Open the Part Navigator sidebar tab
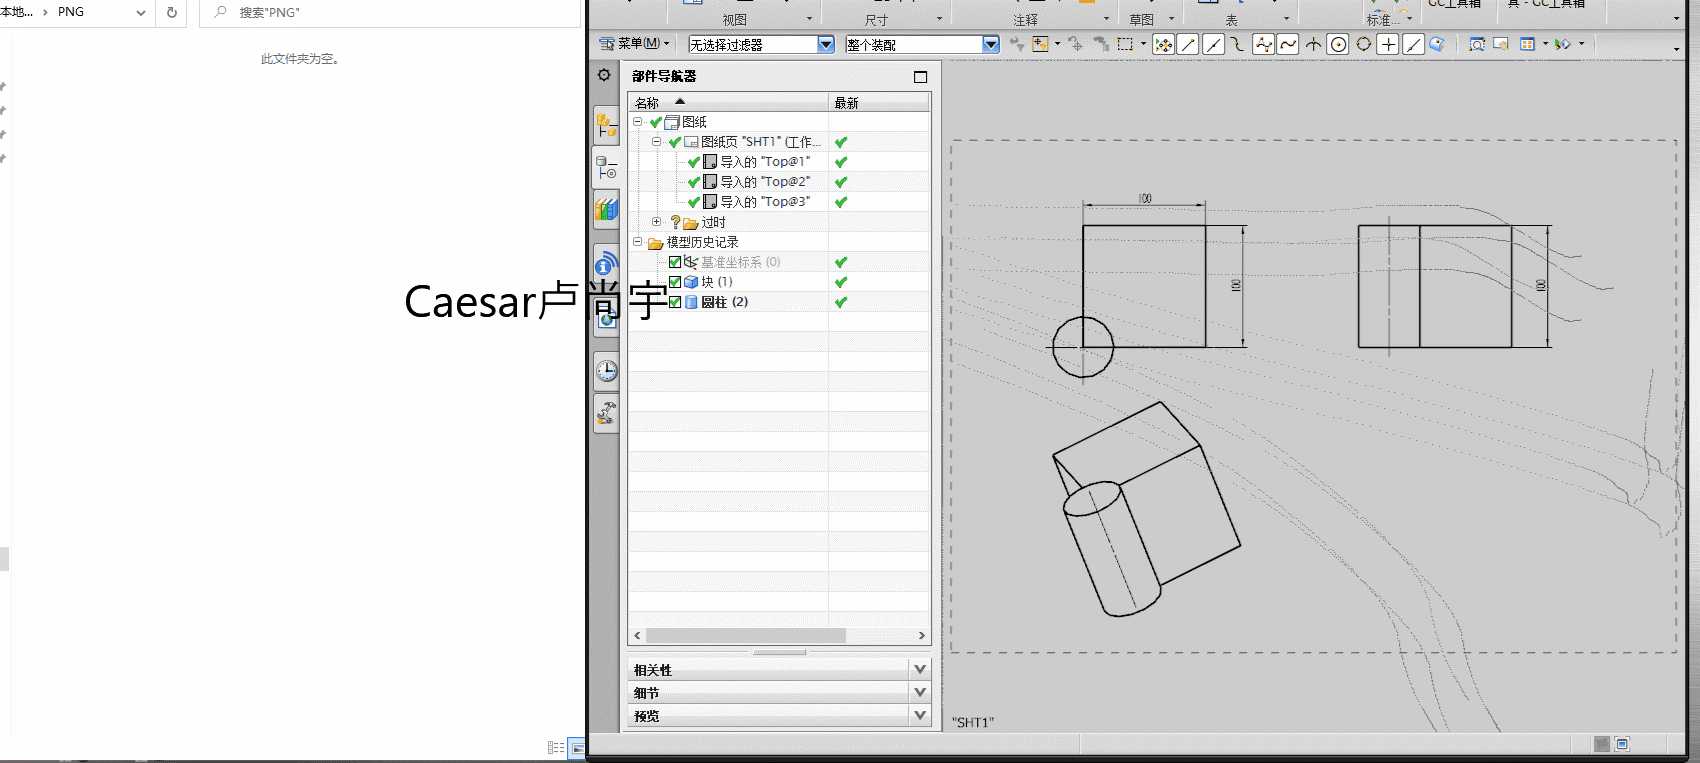Screen dimensions: 1700x763 606,168
